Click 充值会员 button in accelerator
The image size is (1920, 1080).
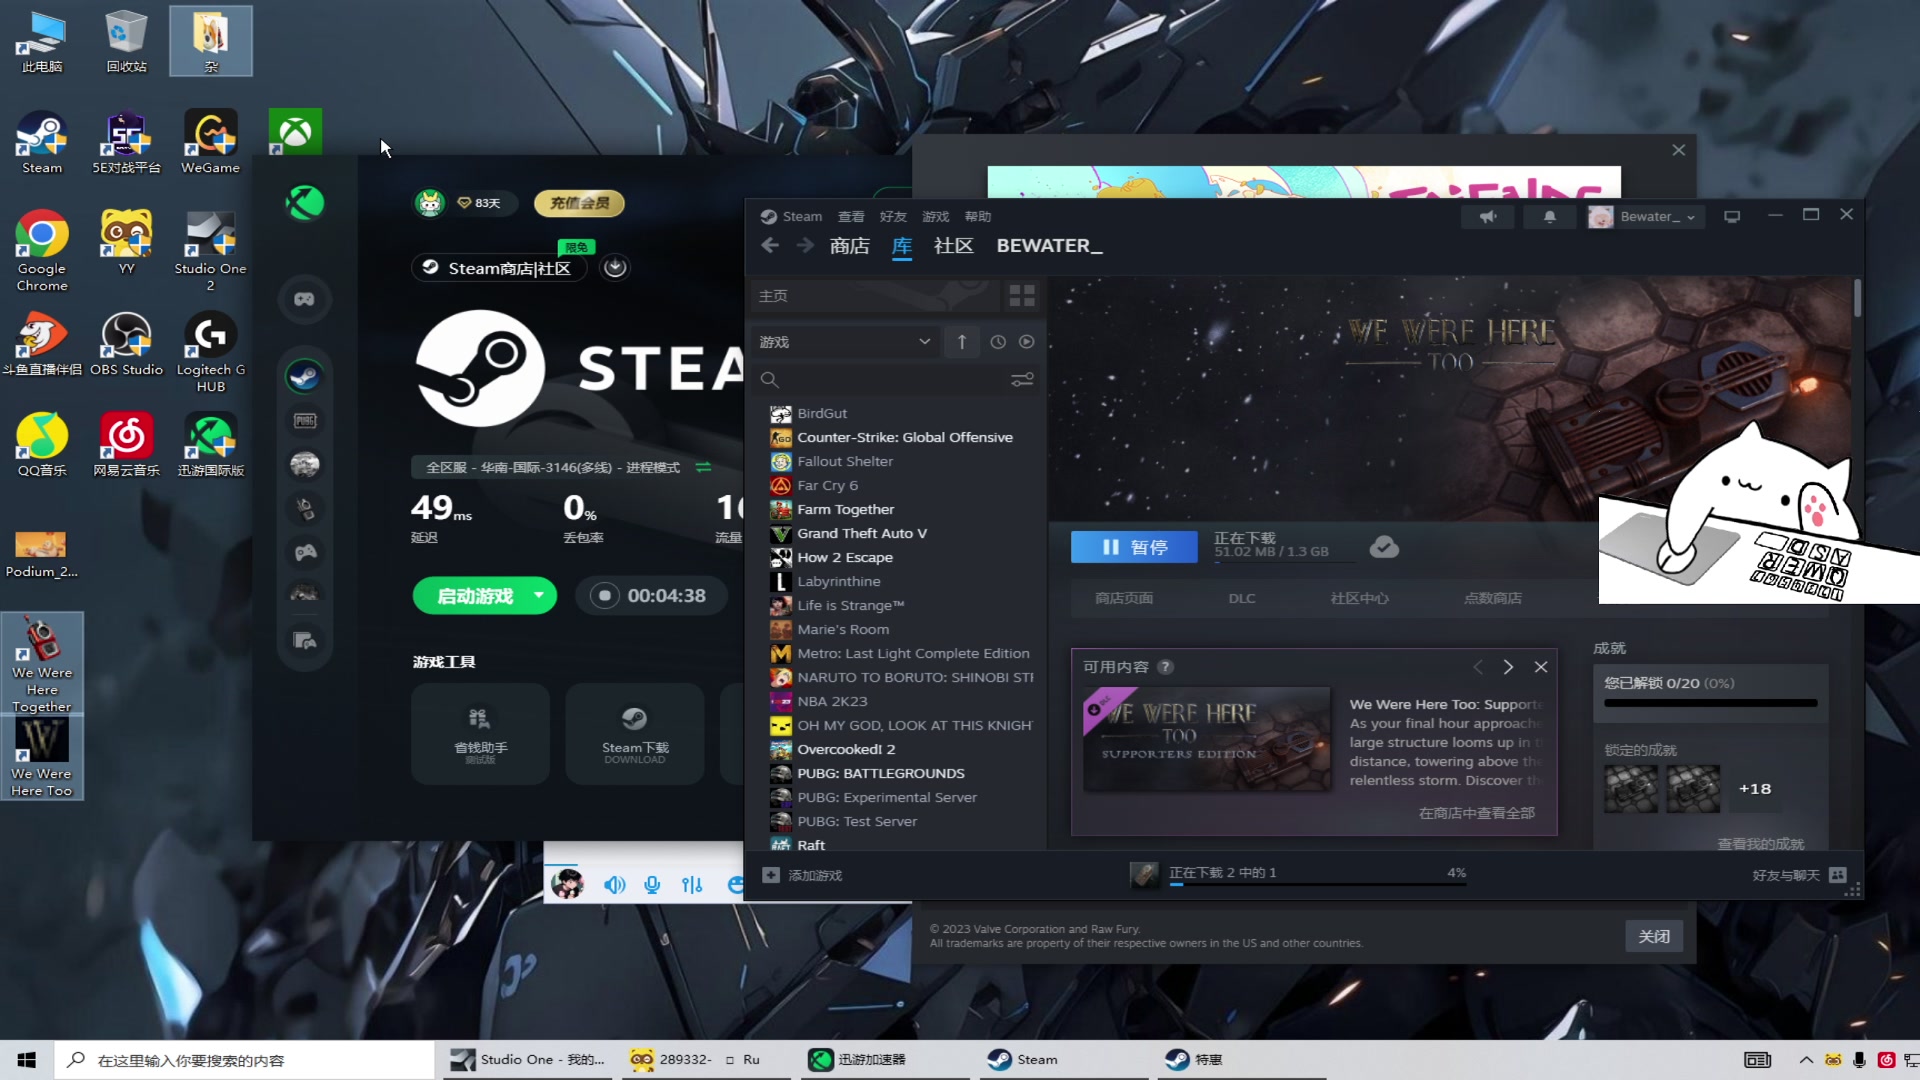click(580, 203)
